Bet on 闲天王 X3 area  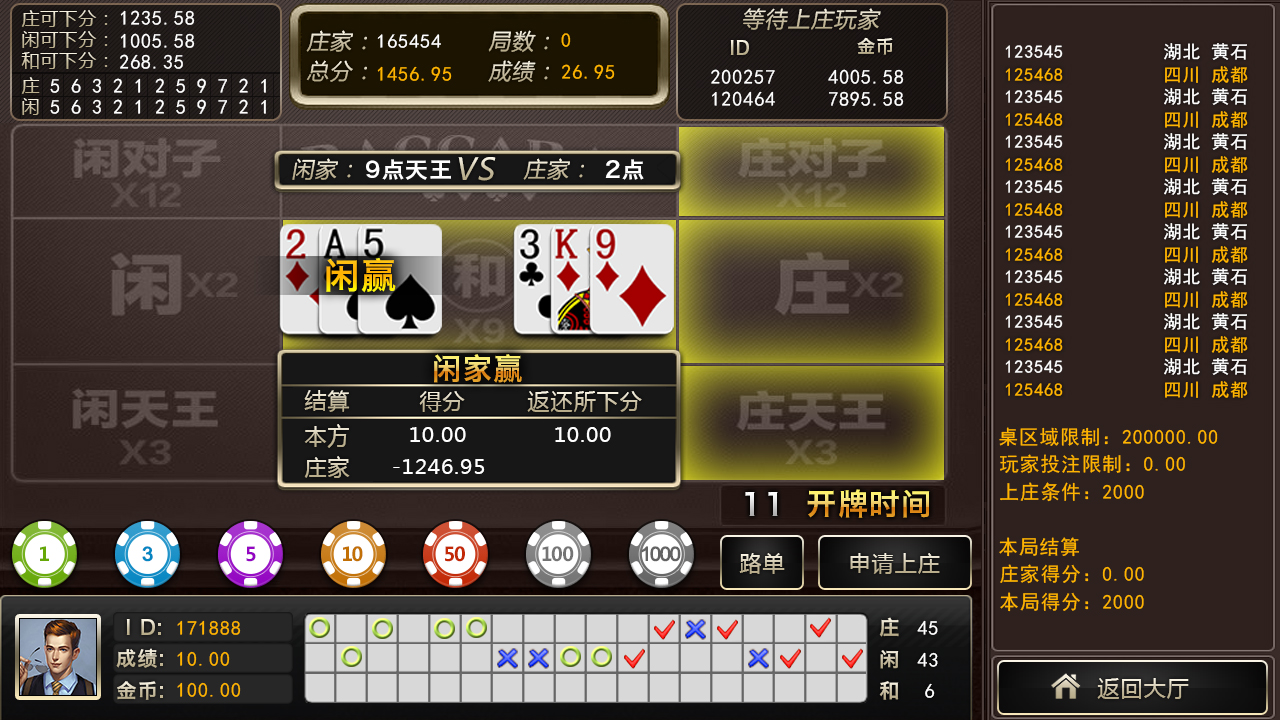coord(146,423)
